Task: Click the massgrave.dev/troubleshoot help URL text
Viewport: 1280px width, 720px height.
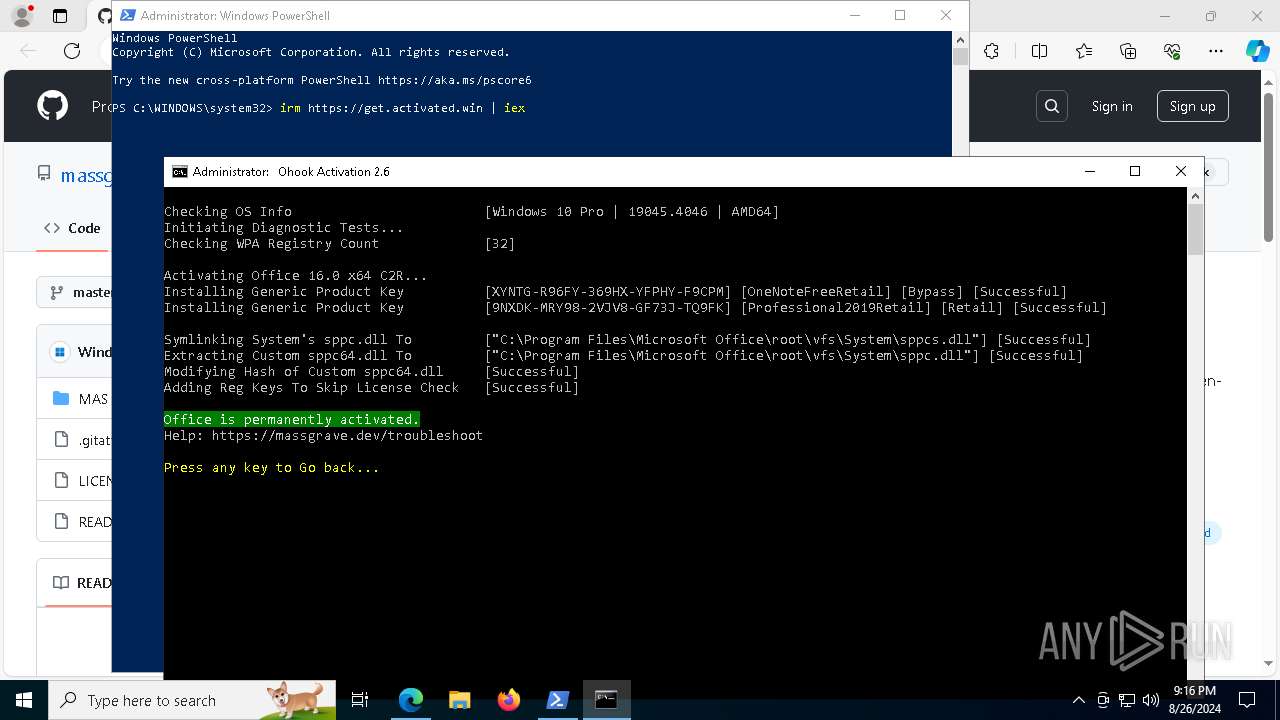Action: 347,435
